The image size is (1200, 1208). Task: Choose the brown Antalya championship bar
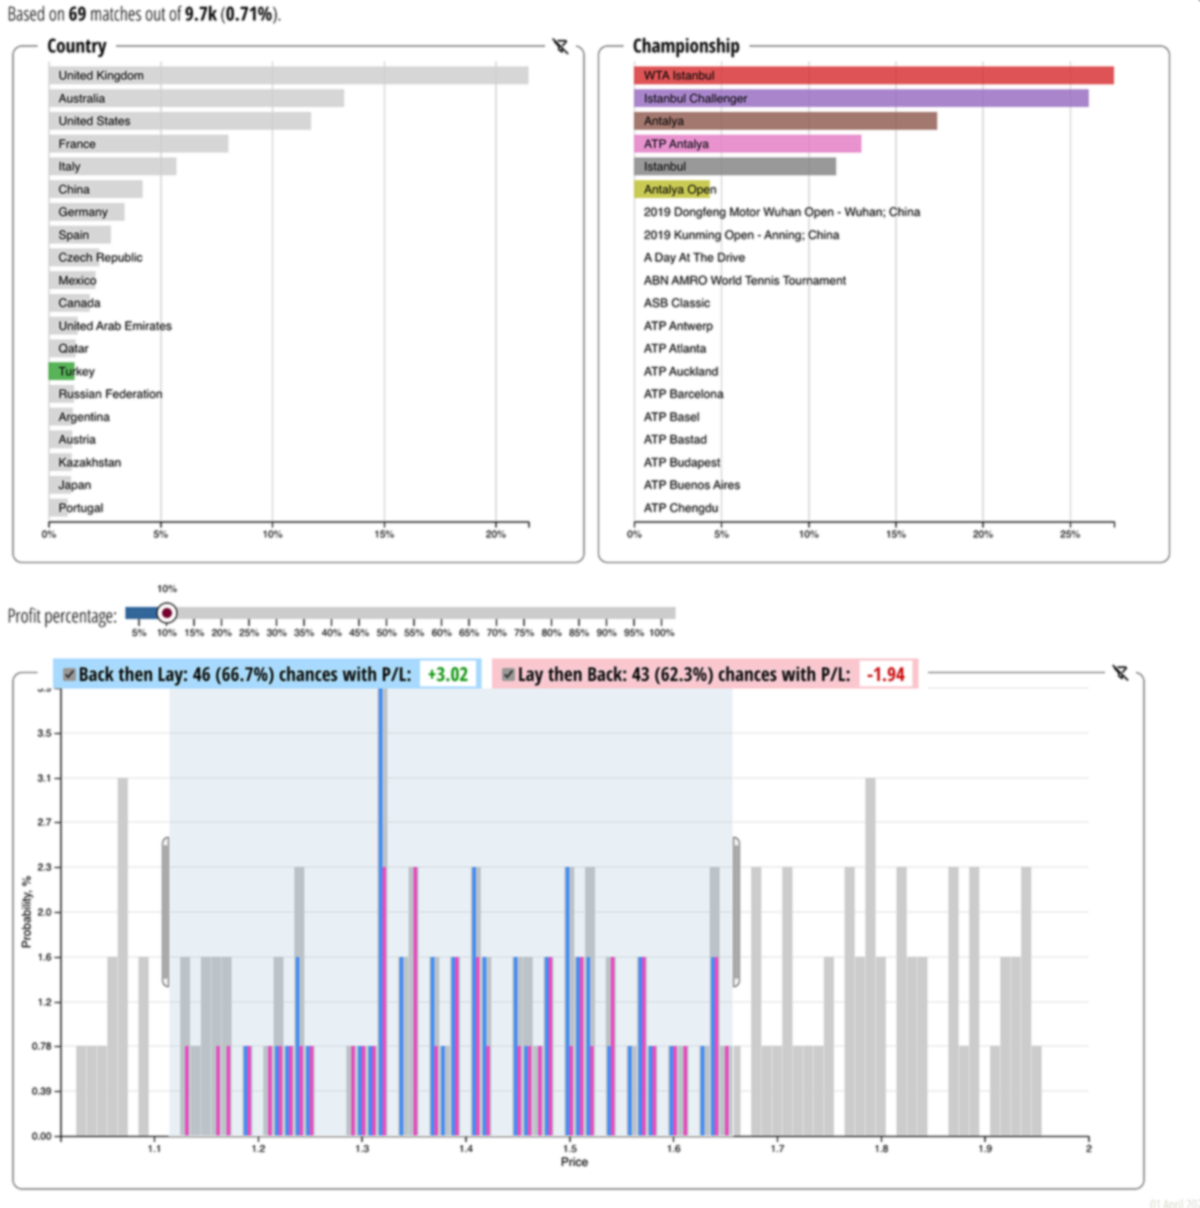point(786,121)
